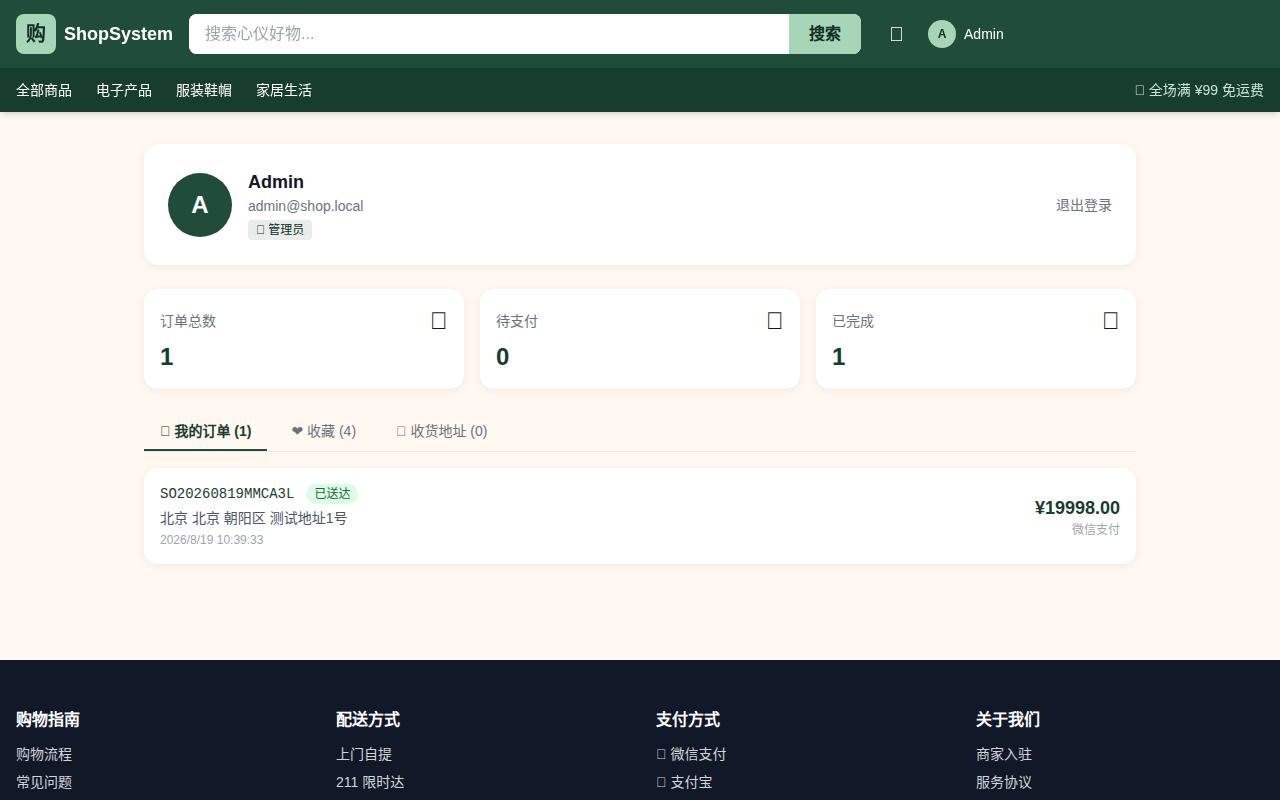Click the order total ¥19998.00
Screen dimensions: 1280x800
point(1077,508)
